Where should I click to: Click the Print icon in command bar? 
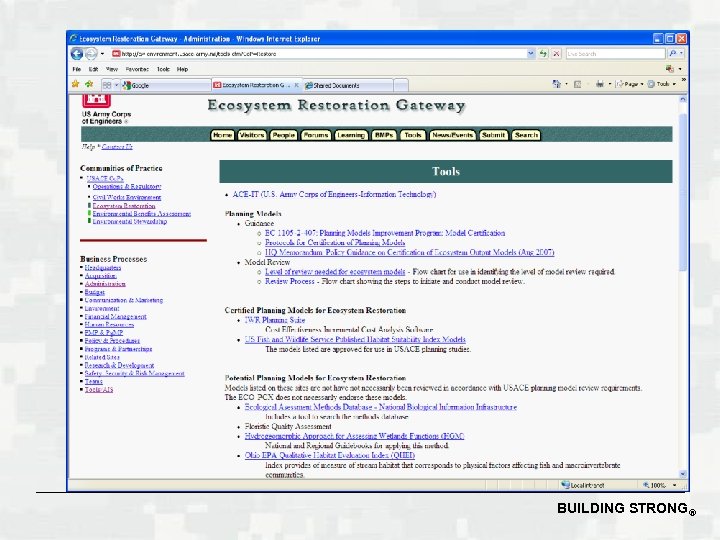pos(600,84)
